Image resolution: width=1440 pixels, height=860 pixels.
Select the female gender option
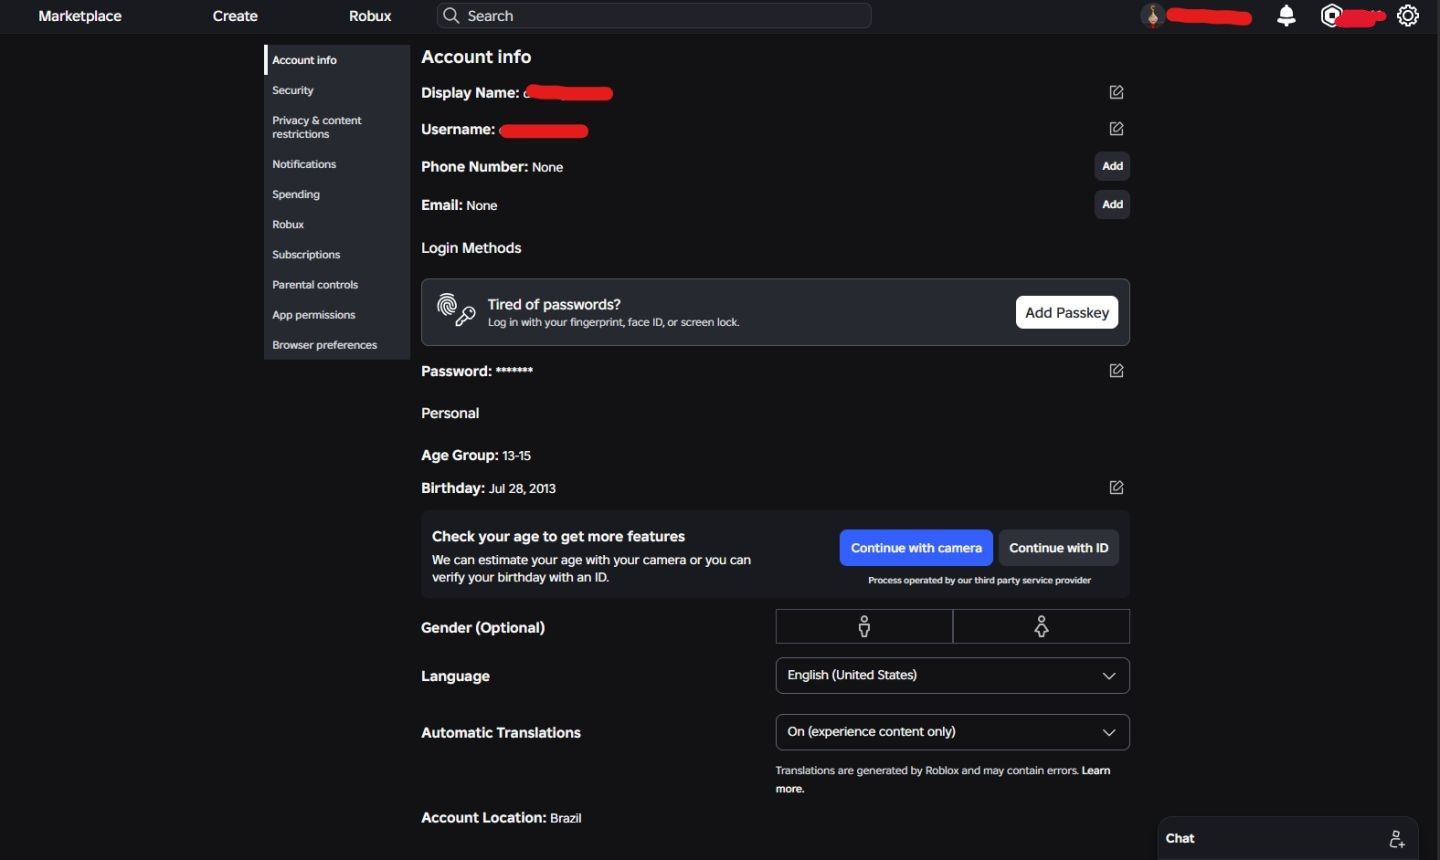1041,627
